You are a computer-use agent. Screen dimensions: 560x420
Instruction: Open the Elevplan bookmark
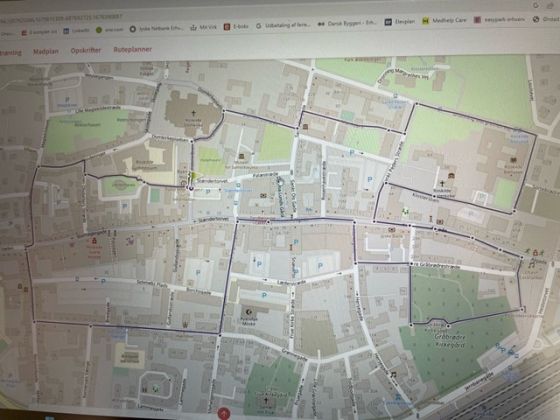400,22
